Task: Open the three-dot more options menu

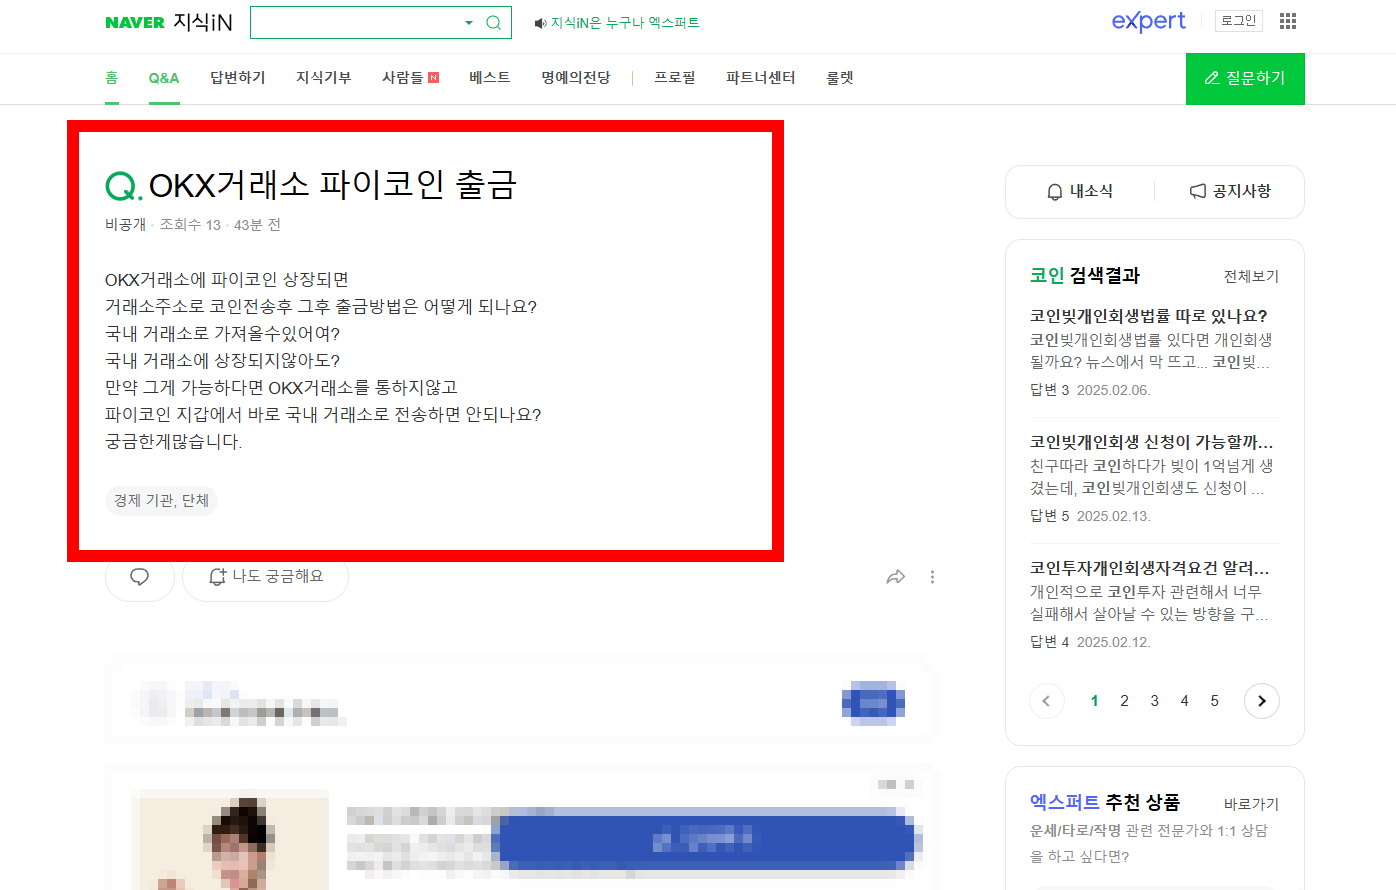Action: [x=932, y=577]
